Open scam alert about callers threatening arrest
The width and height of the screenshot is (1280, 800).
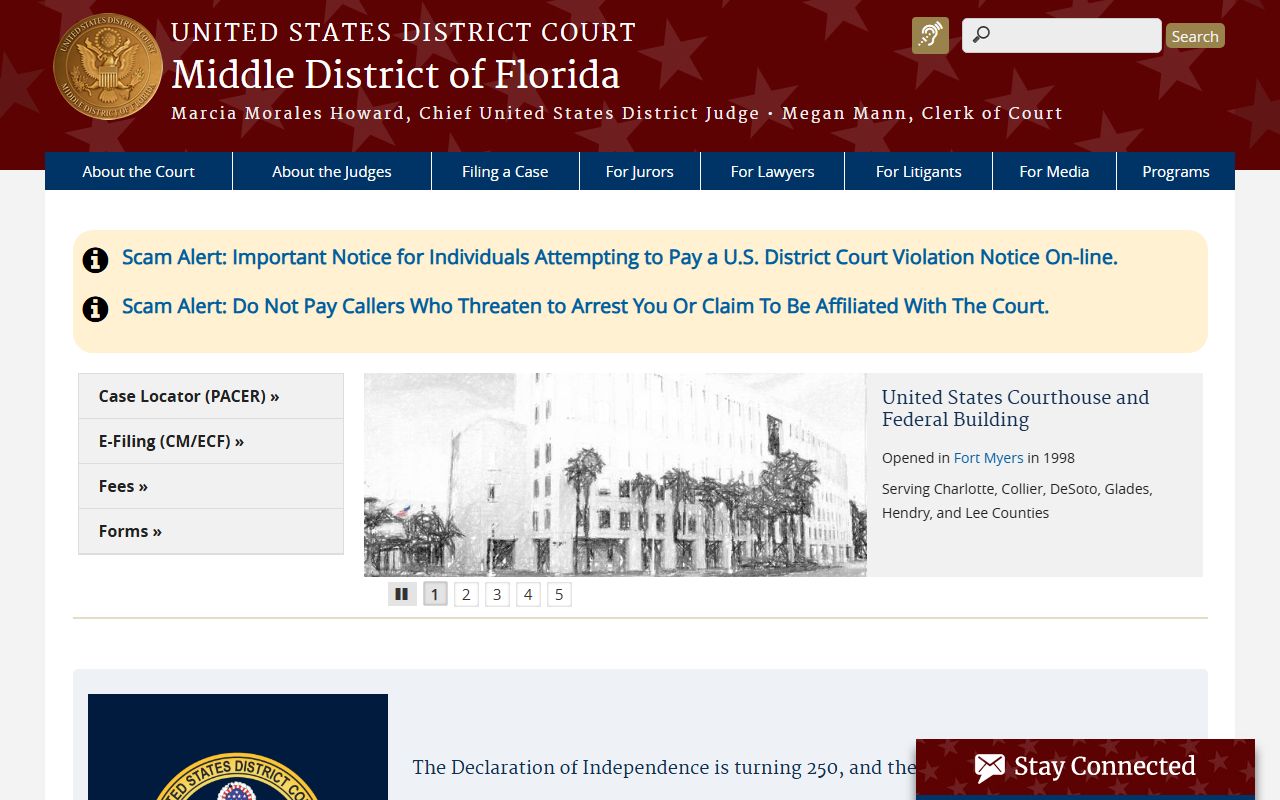point(585,306)
